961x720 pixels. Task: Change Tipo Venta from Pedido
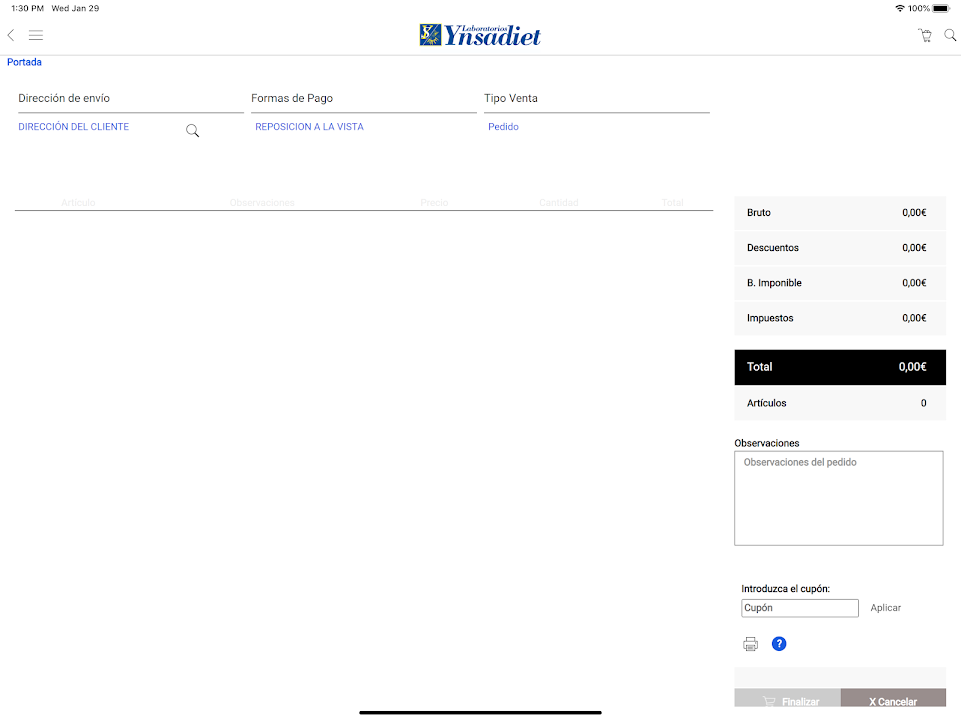(503, 127)
